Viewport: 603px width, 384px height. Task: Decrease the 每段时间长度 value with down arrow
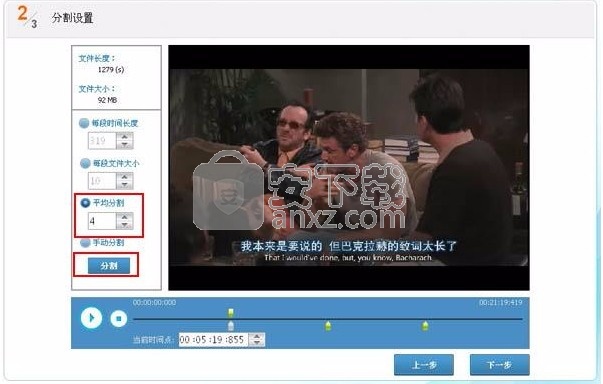(x=125, y=145)
